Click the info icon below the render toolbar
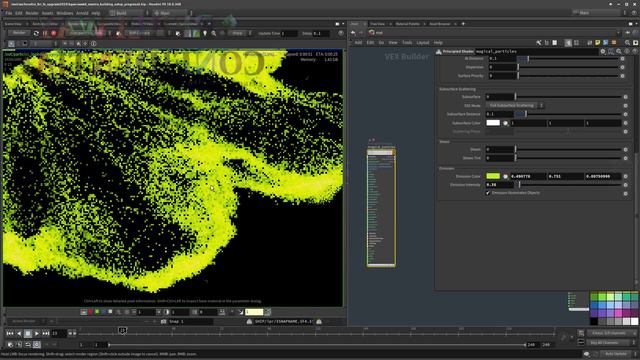The width and height of the screenshot is (640, 360). (93, 43)
